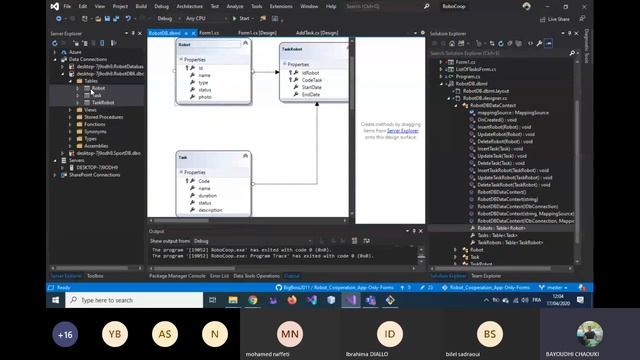Open the Architecture menu
Screen dimensions: 640x360
click(x=189, y=6)
